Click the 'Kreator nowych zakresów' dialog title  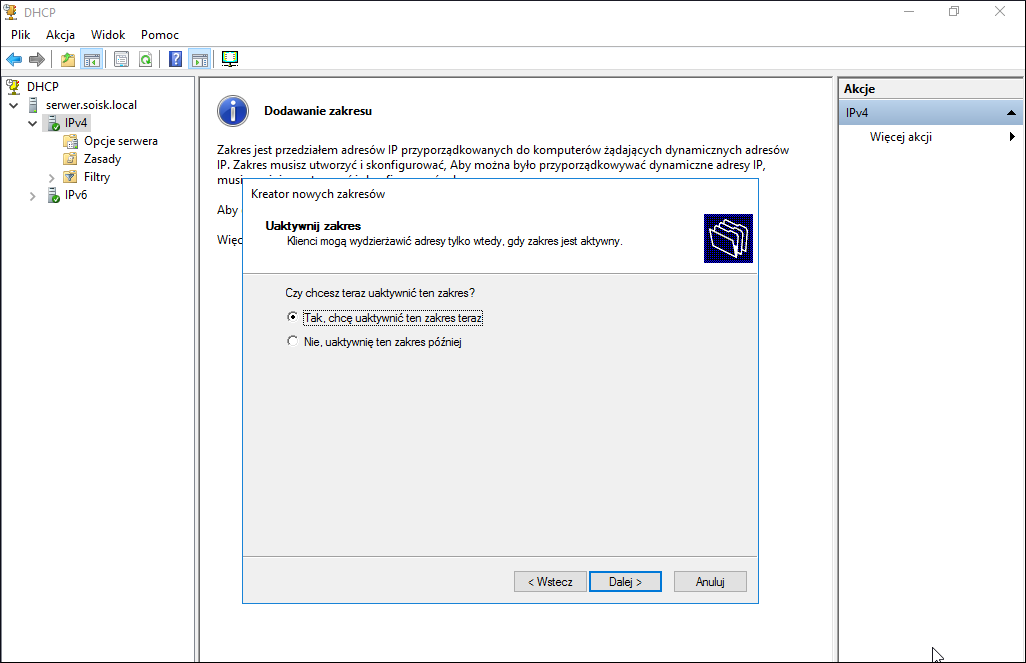click(318, 194)
